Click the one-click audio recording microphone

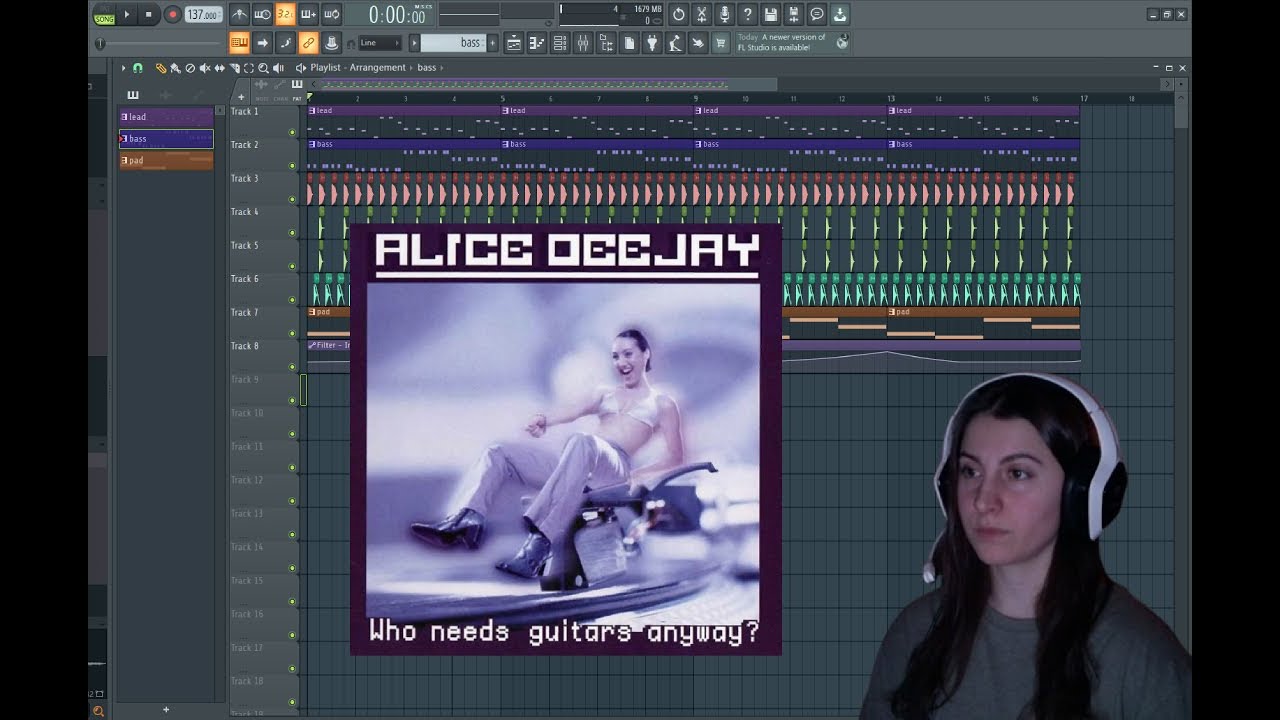[x=725, y=14]
